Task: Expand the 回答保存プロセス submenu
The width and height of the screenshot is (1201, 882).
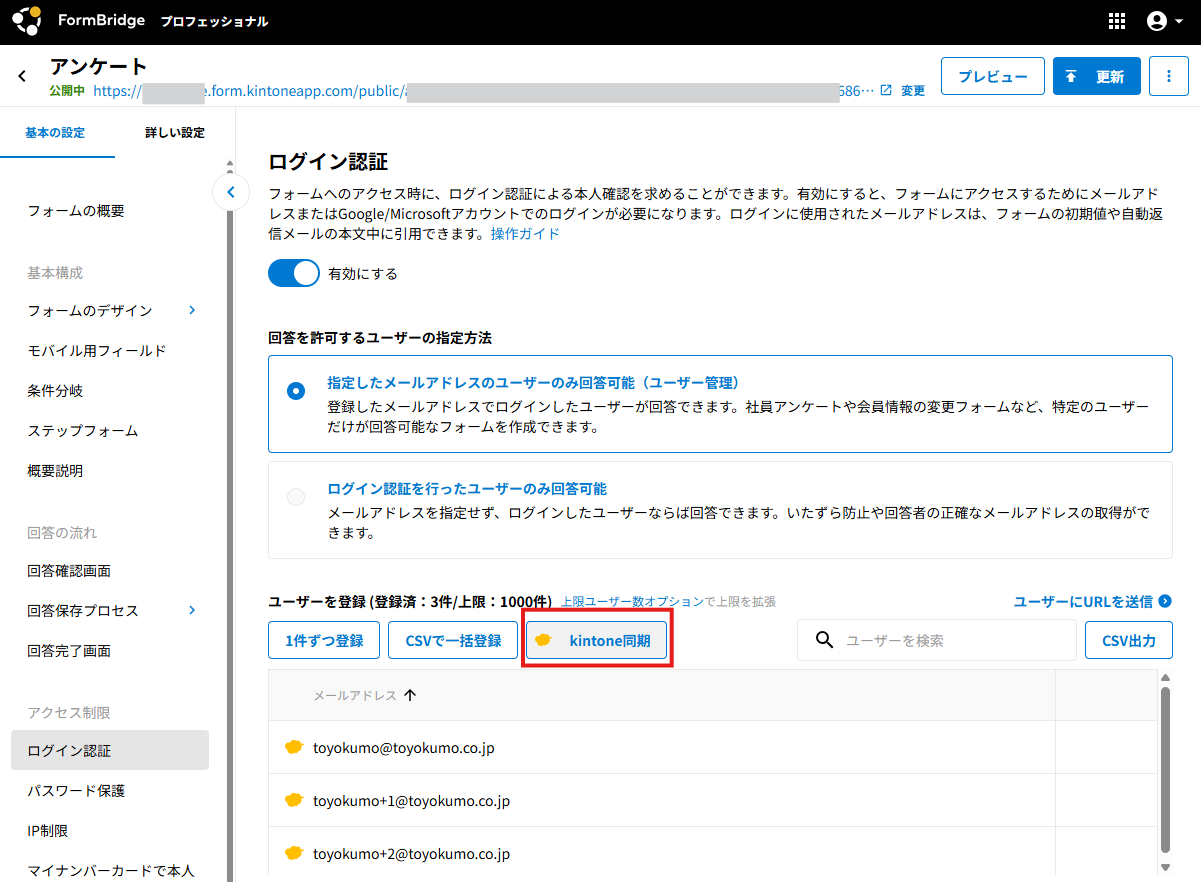Action: pyautogui.click(x=192, y=610)
